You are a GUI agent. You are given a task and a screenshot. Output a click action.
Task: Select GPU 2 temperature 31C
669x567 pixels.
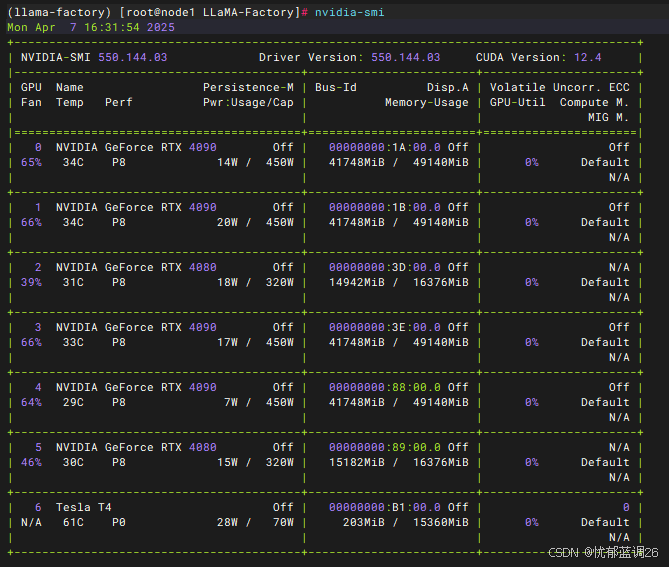[73, 282]
